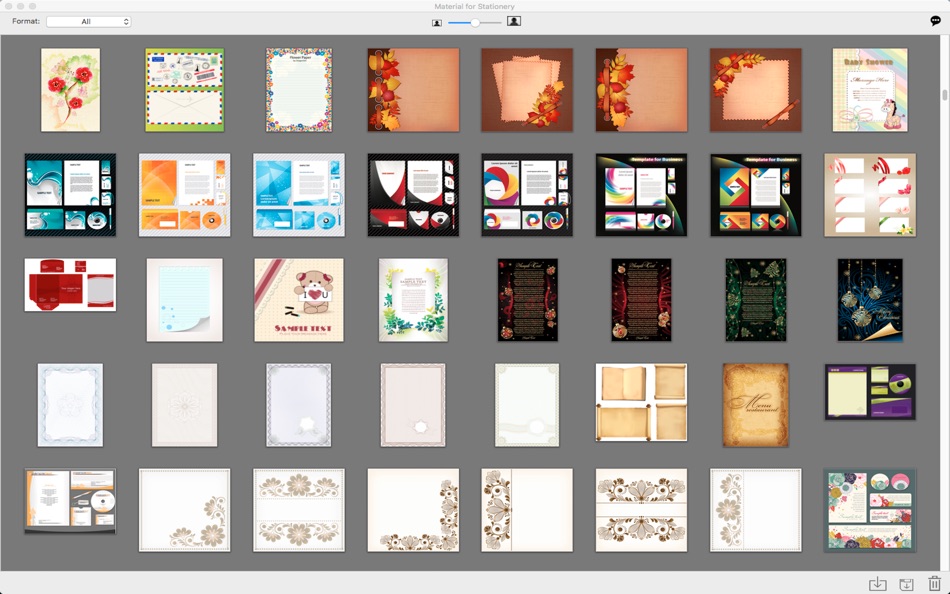Select the stacked autumn papers thumbnail
Screen dimensions: 950x594
click(x=527, y=90)
